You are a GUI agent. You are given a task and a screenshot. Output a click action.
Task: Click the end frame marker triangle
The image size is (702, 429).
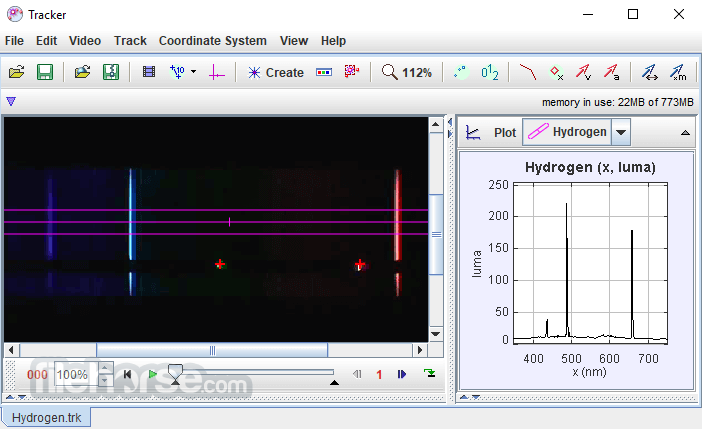click(334, 382)
